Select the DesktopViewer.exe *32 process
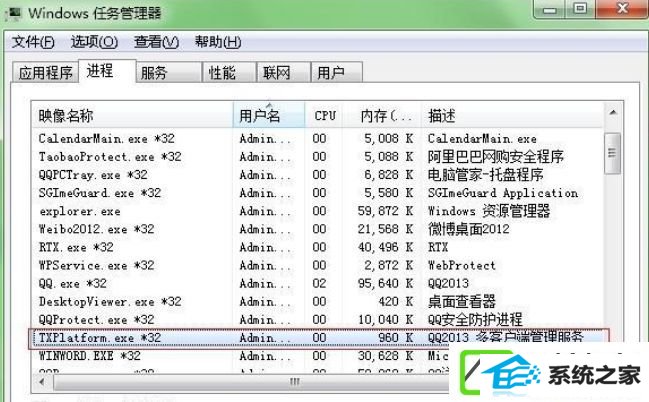The image size is (649, 402). point(318,301)
